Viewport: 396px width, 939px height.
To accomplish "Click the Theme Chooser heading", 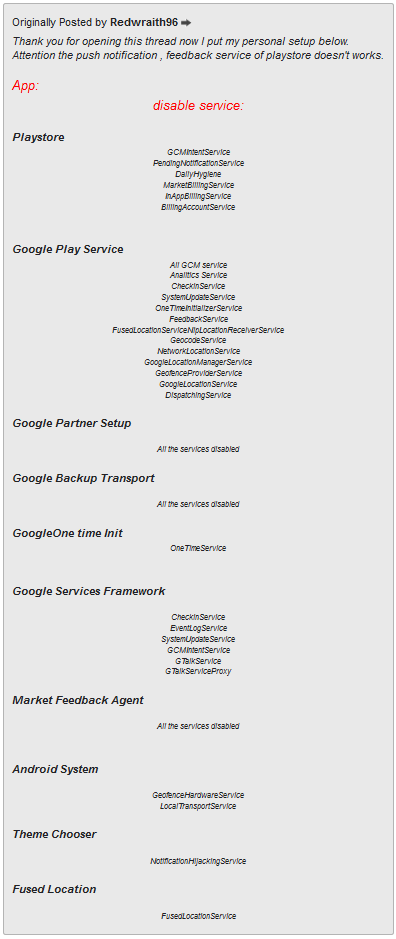I will coord(55,834).
